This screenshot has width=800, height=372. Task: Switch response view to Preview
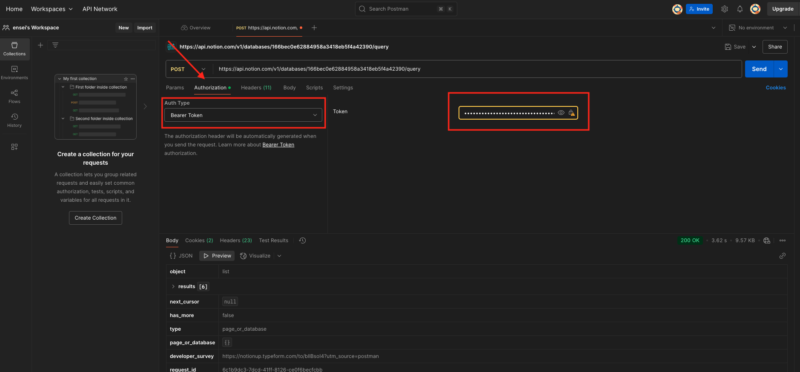click(217, 256)
